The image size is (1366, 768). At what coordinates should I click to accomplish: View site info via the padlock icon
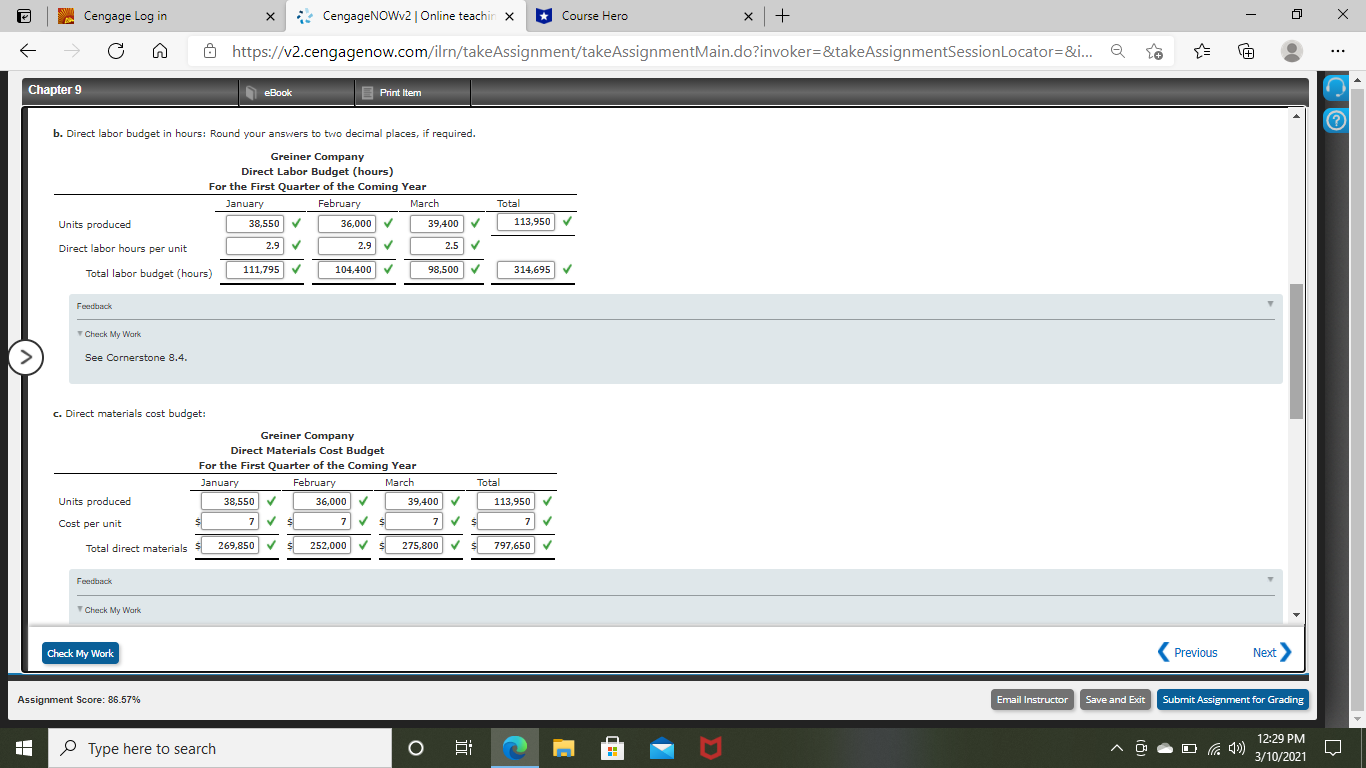pos(210,51)
